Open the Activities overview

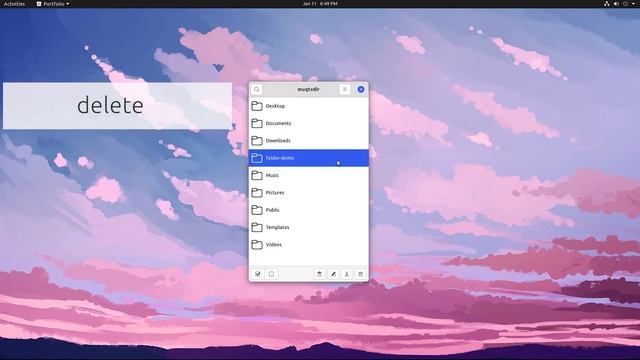[14, 4]
